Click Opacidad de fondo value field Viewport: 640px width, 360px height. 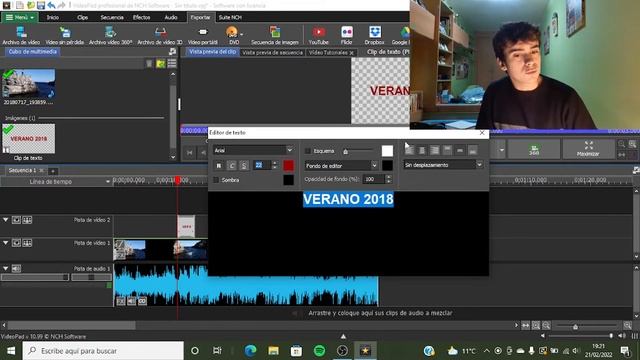pyautogui.click(x=373, y=179)
